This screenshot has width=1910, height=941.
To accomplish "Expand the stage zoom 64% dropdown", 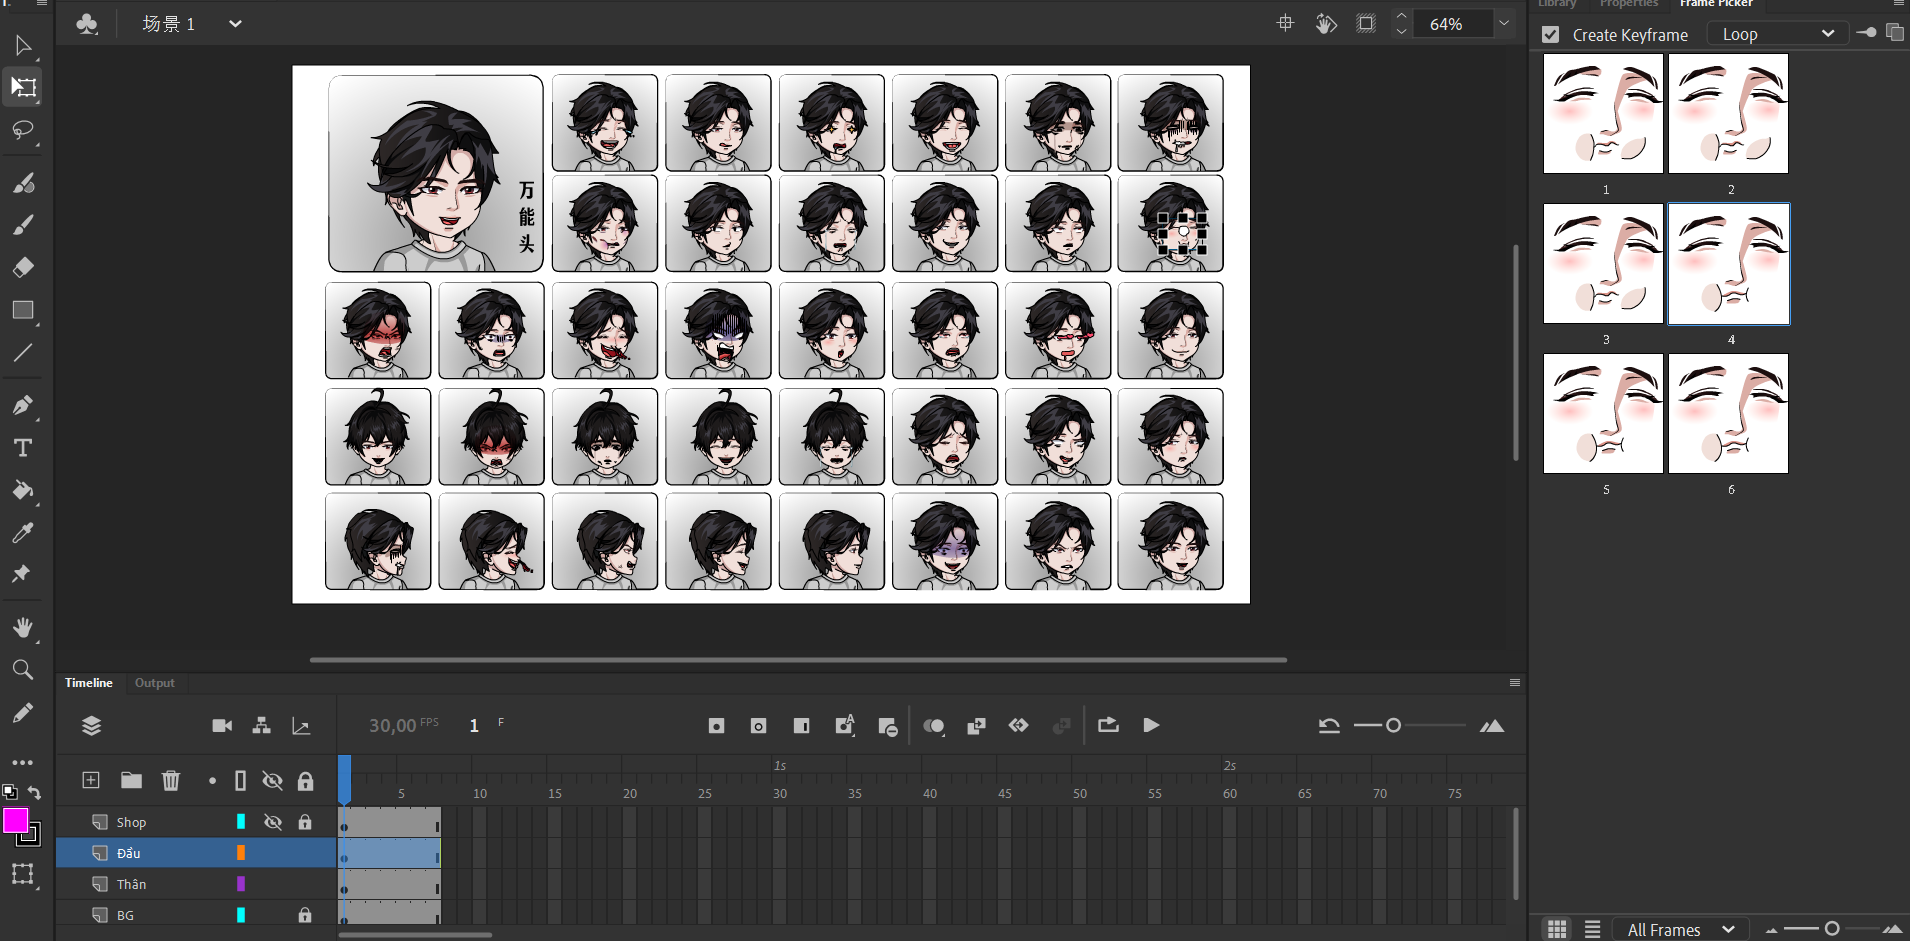I will [1504, 23].
